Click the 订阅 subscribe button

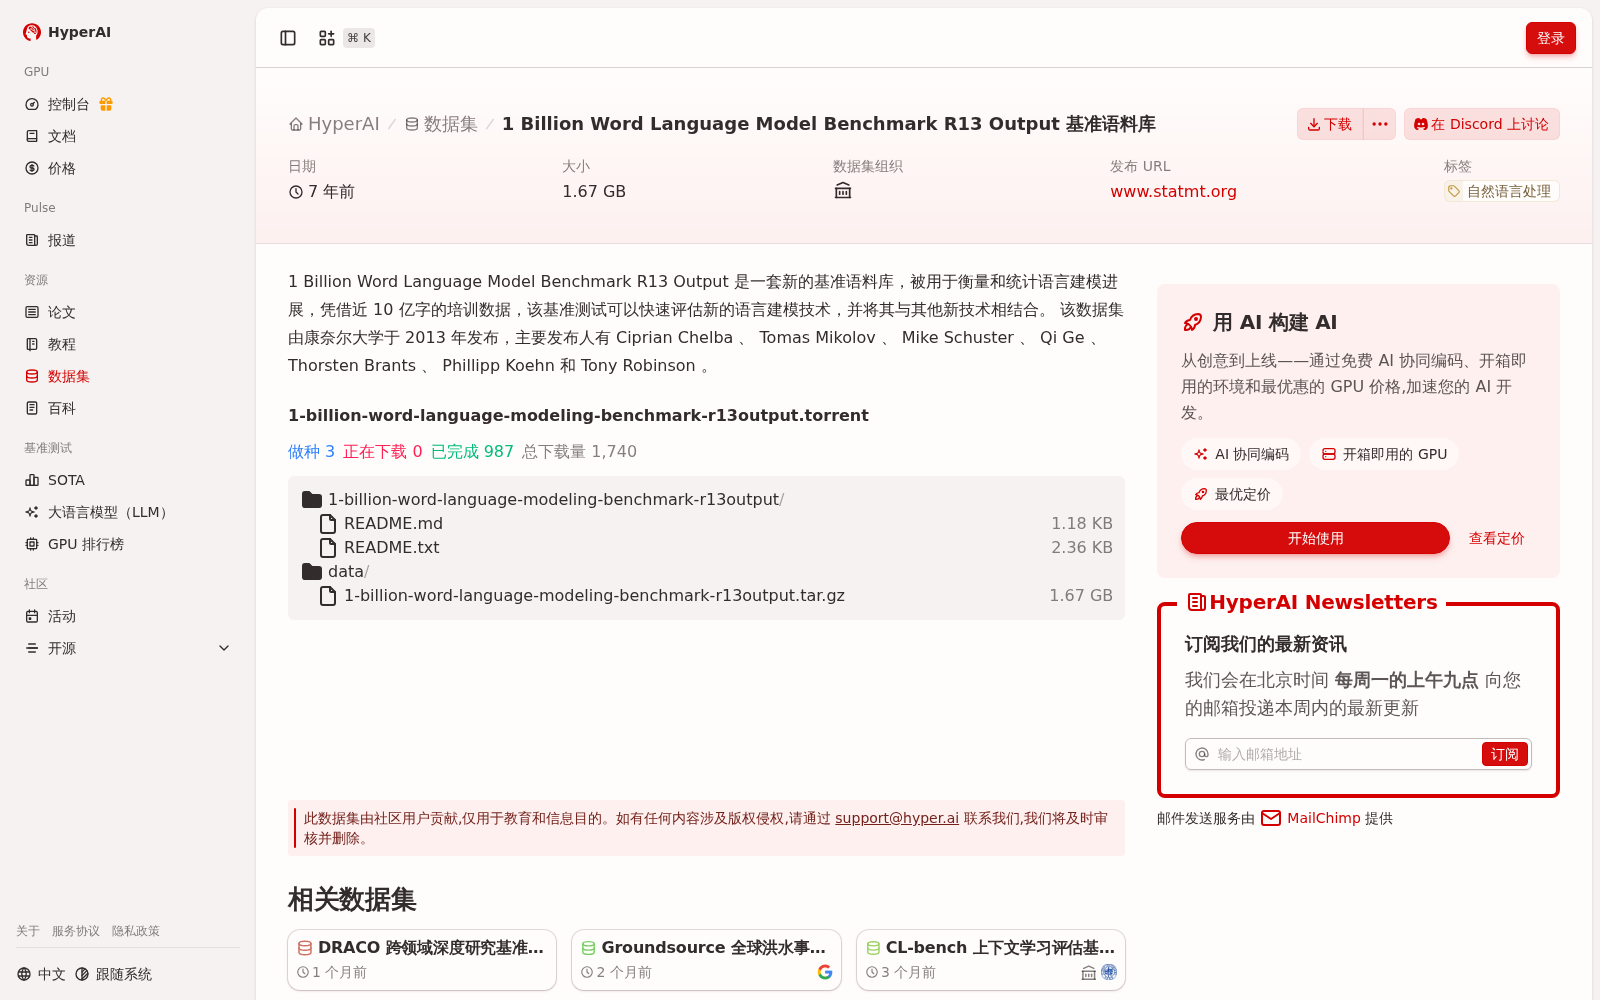pyautogui.click(x=1504, y=754)
